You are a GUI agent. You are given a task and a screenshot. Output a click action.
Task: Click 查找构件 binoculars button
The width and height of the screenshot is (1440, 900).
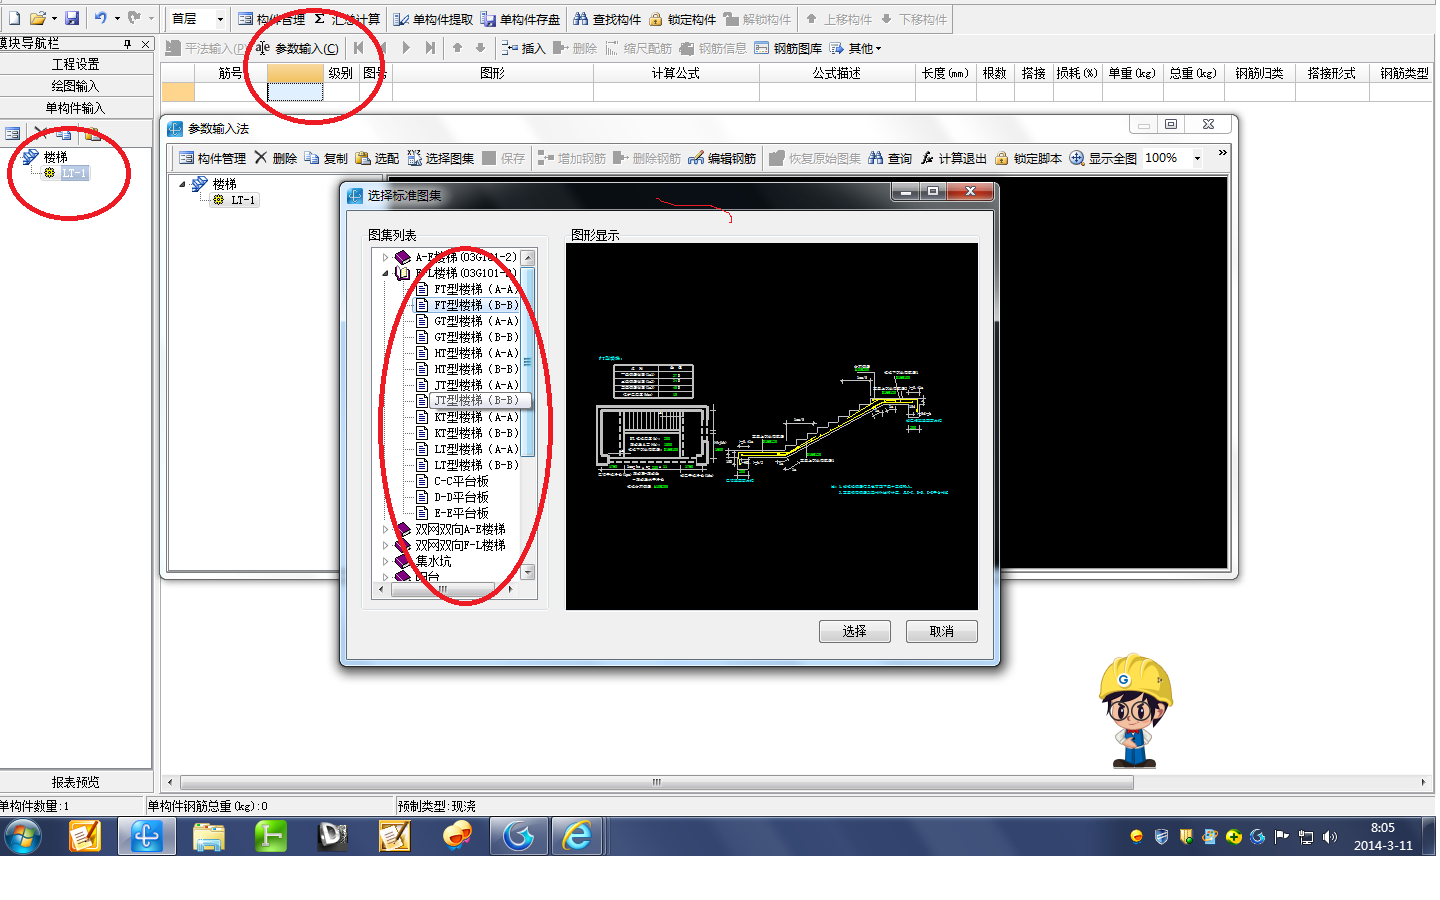(607, 19)
